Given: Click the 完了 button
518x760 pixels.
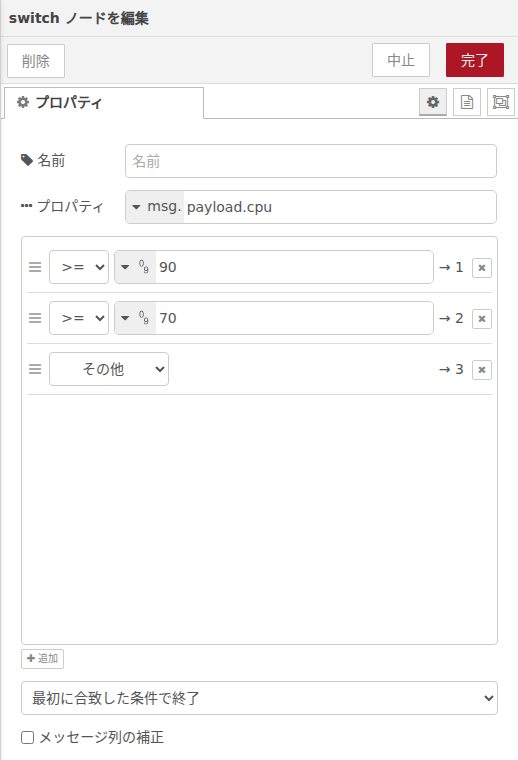Looking at the screenshot, I should tap(475, 60).
